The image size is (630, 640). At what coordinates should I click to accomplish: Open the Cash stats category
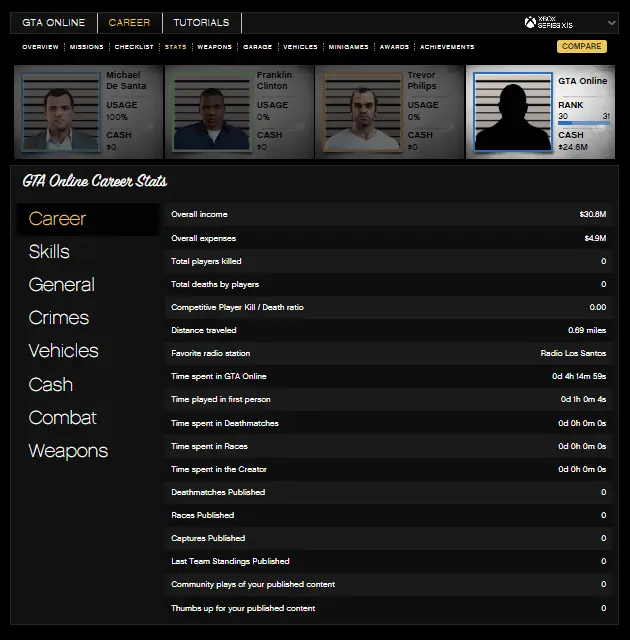pos(51,384)
